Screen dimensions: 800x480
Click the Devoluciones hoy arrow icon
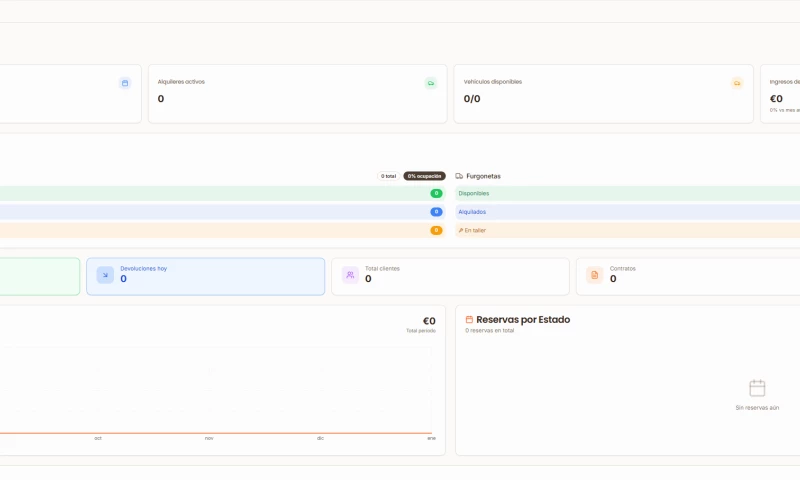(105, 275)
